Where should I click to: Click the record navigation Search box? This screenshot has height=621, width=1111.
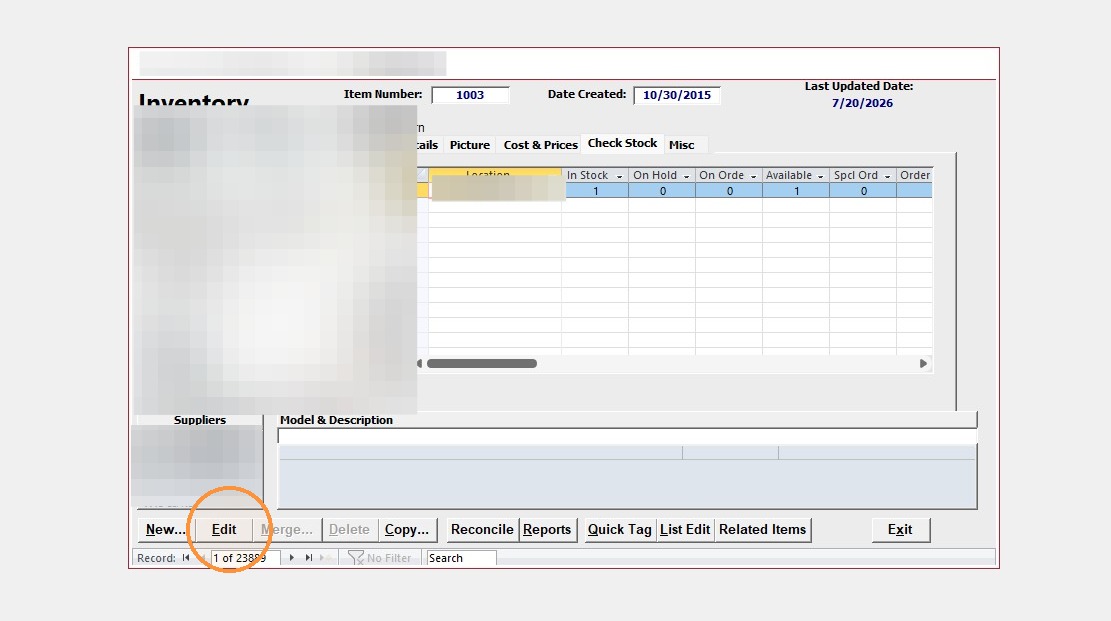coord(461,558)
